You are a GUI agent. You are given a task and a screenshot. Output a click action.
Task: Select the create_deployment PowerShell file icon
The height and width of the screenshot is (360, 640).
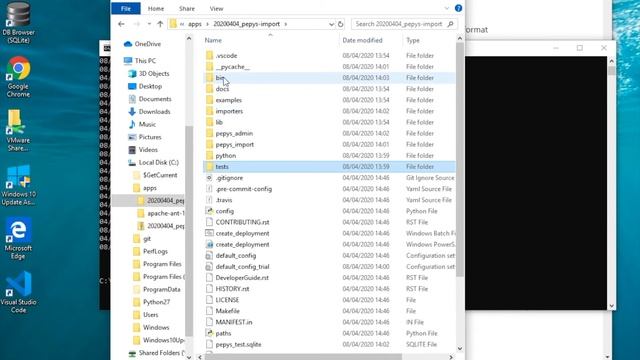coord(209,244)
